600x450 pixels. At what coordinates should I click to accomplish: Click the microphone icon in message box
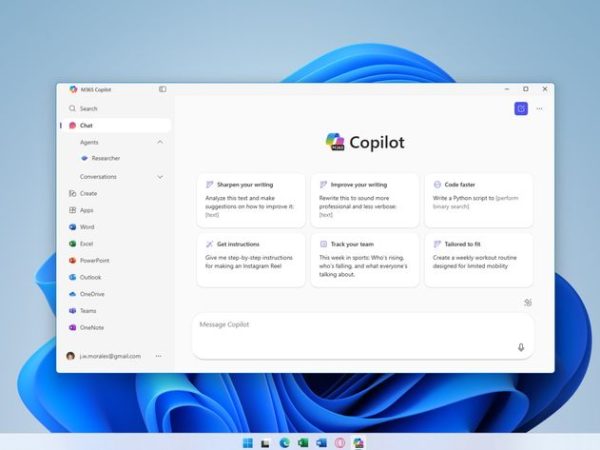[520, 347]
